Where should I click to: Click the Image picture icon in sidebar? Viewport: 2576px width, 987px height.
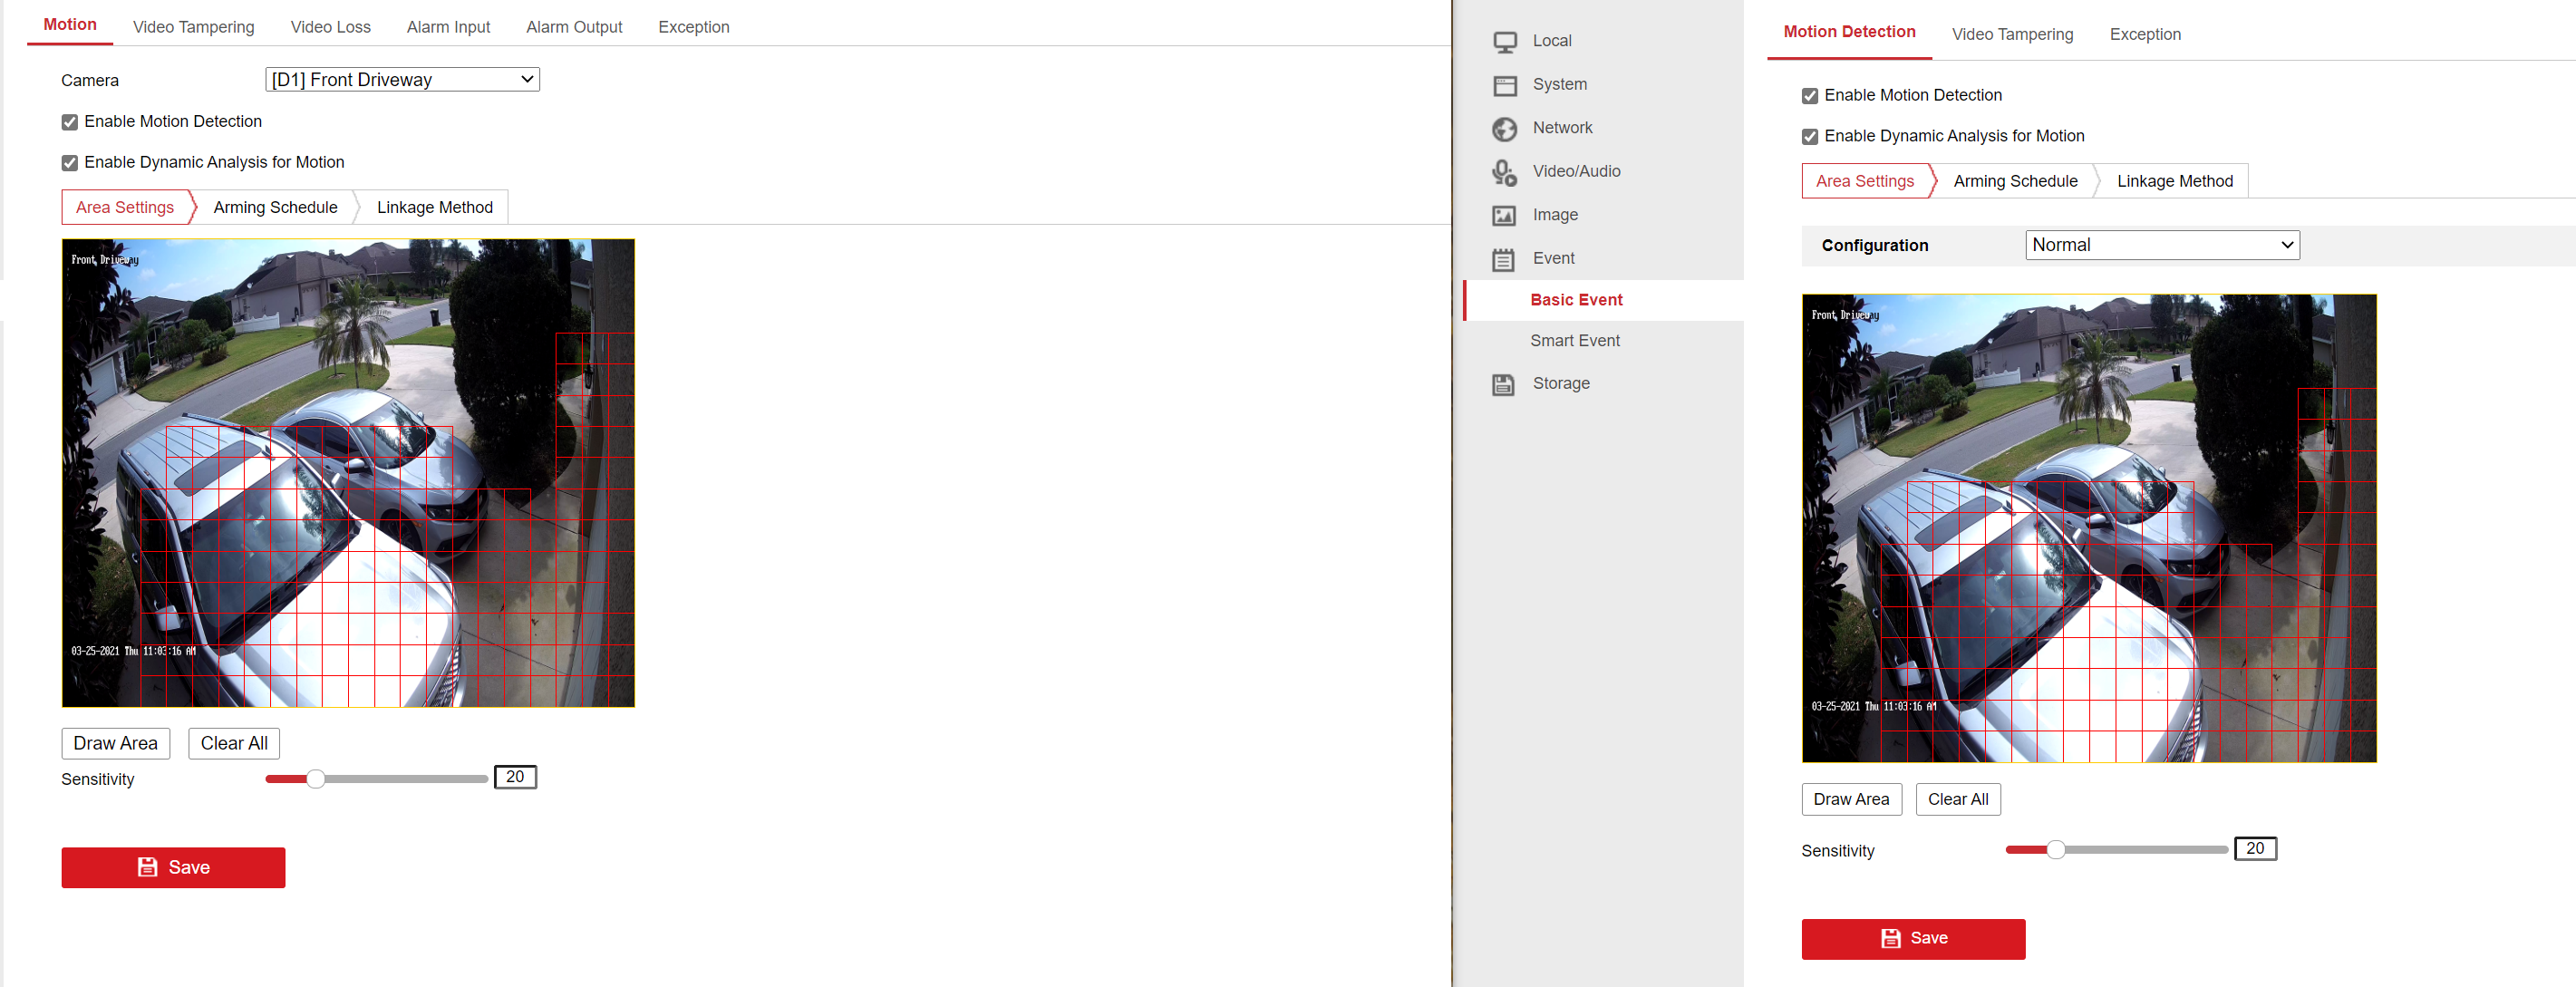pyautogui.click(x=1504, y=216)
